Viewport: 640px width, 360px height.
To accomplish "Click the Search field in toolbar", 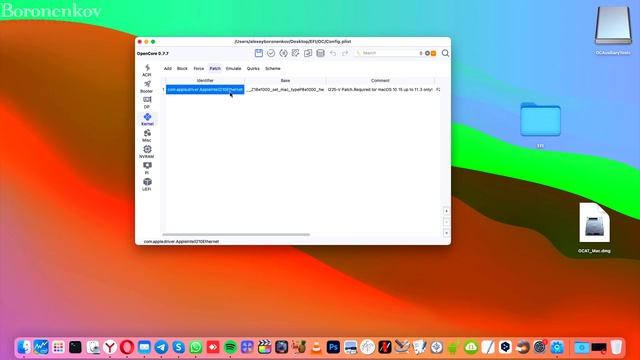I will click(388, 53).
